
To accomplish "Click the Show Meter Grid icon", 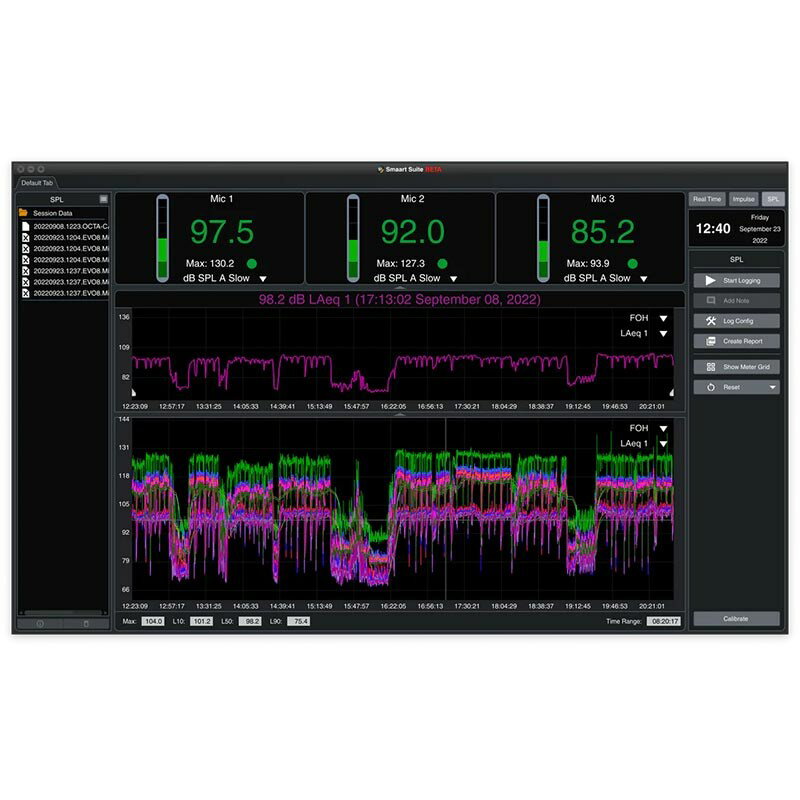I will click(x=711, y=367).
